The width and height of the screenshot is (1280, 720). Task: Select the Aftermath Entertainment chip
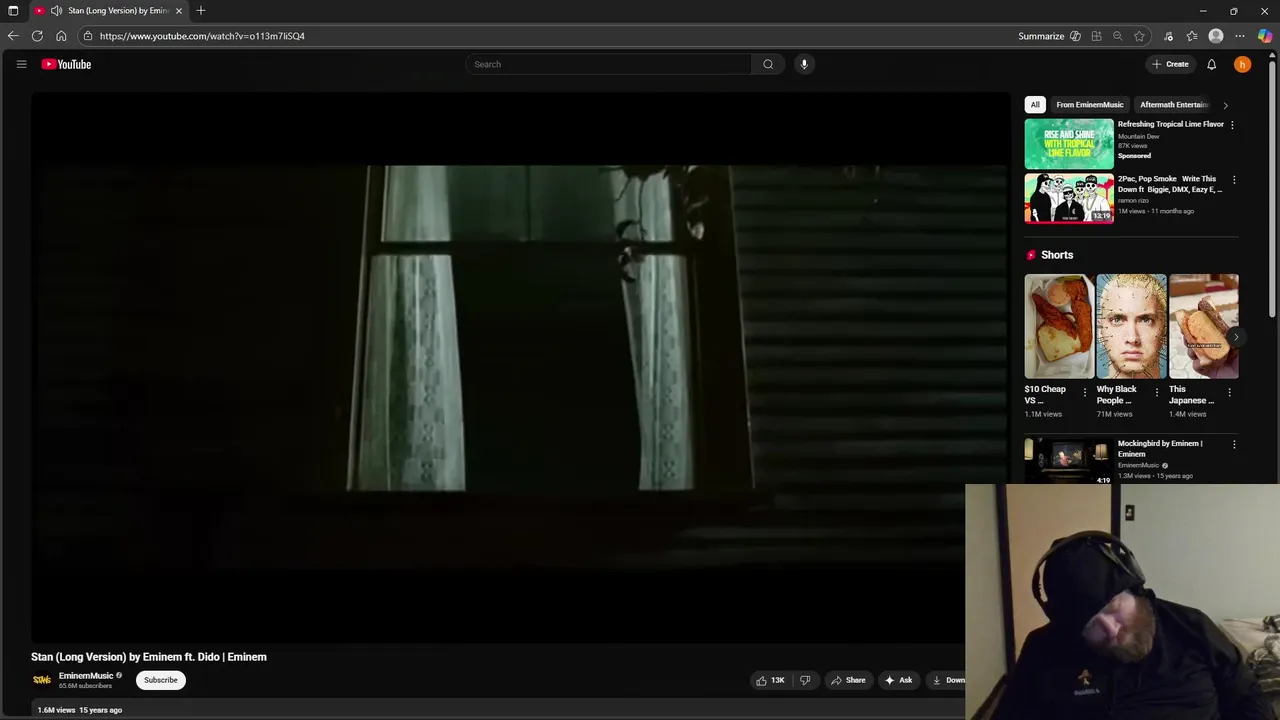tap(1174, 104)
